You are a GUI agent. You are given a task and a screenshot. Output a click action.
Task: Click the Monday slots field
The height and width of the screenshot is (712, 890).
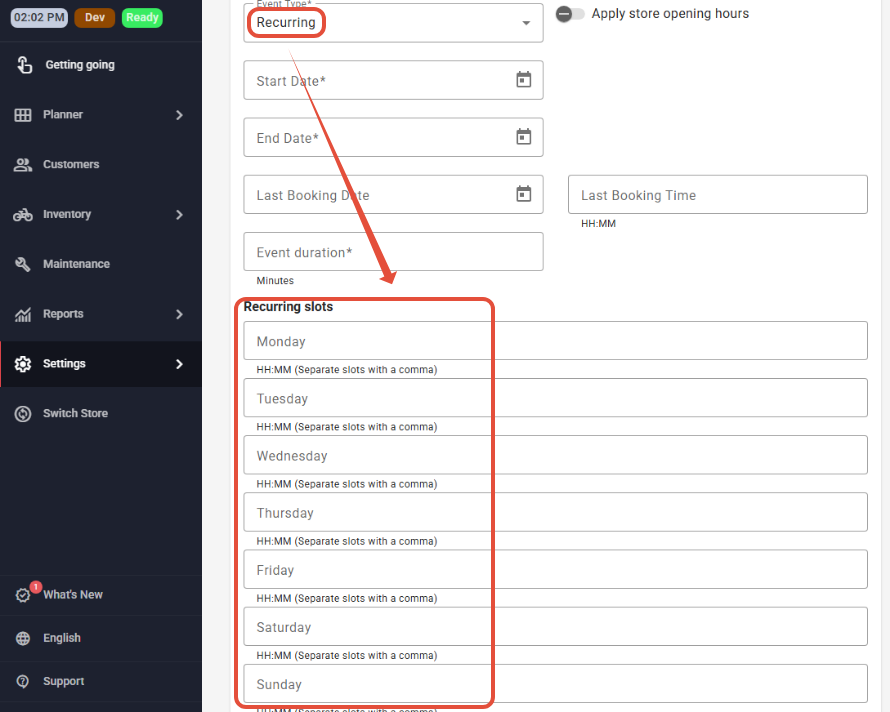pos(555,341)
